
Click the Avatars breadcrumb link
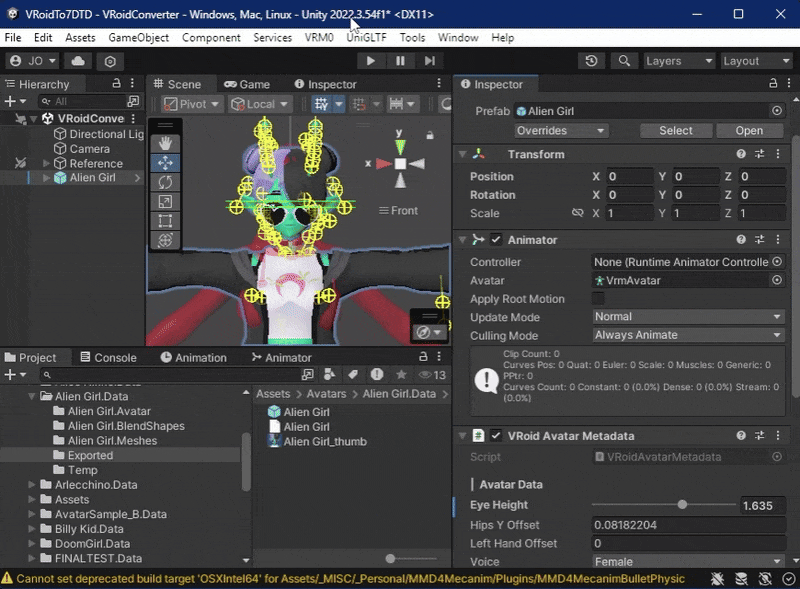tap(326, 394)
